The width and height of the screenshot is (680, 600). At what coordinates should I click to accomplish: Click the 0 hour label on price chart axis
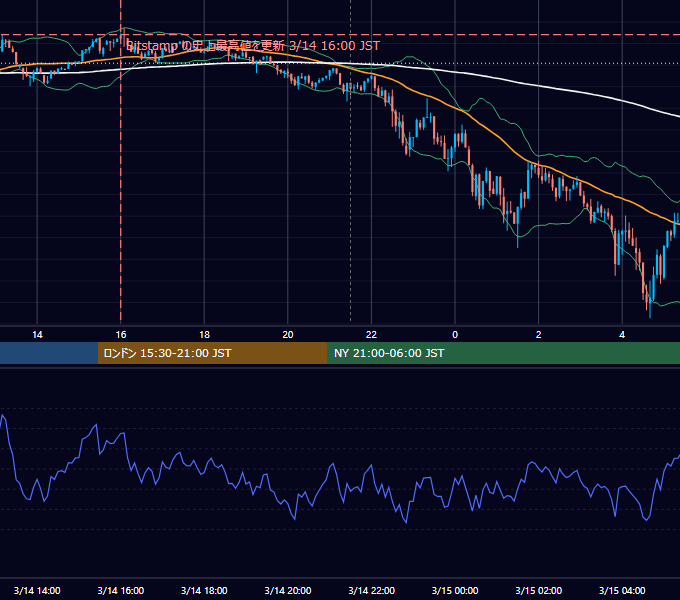(x=455, y=335)
